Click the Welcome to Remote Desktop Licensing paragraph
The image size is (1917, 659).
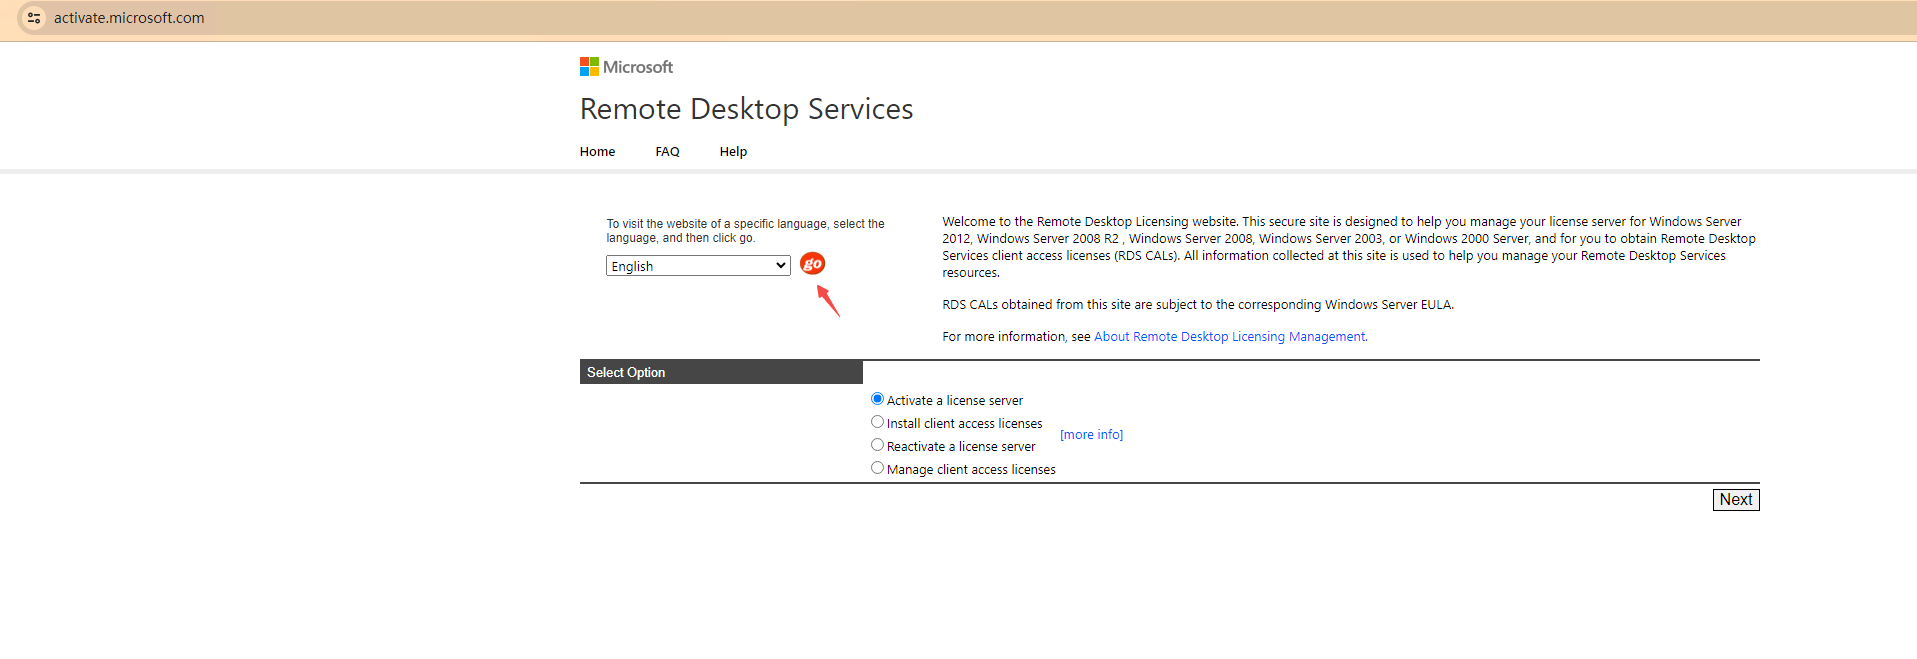1349,247
